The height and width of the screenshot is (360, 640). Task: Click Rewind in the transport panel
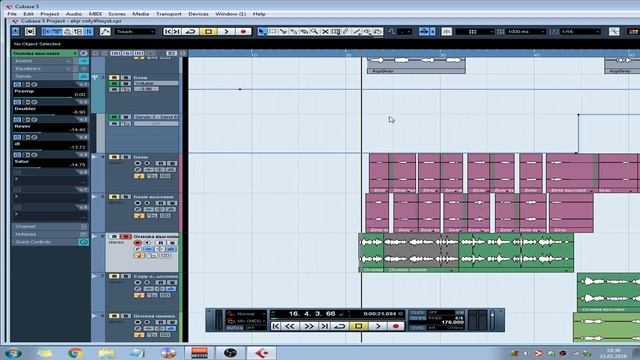point(290,326)
